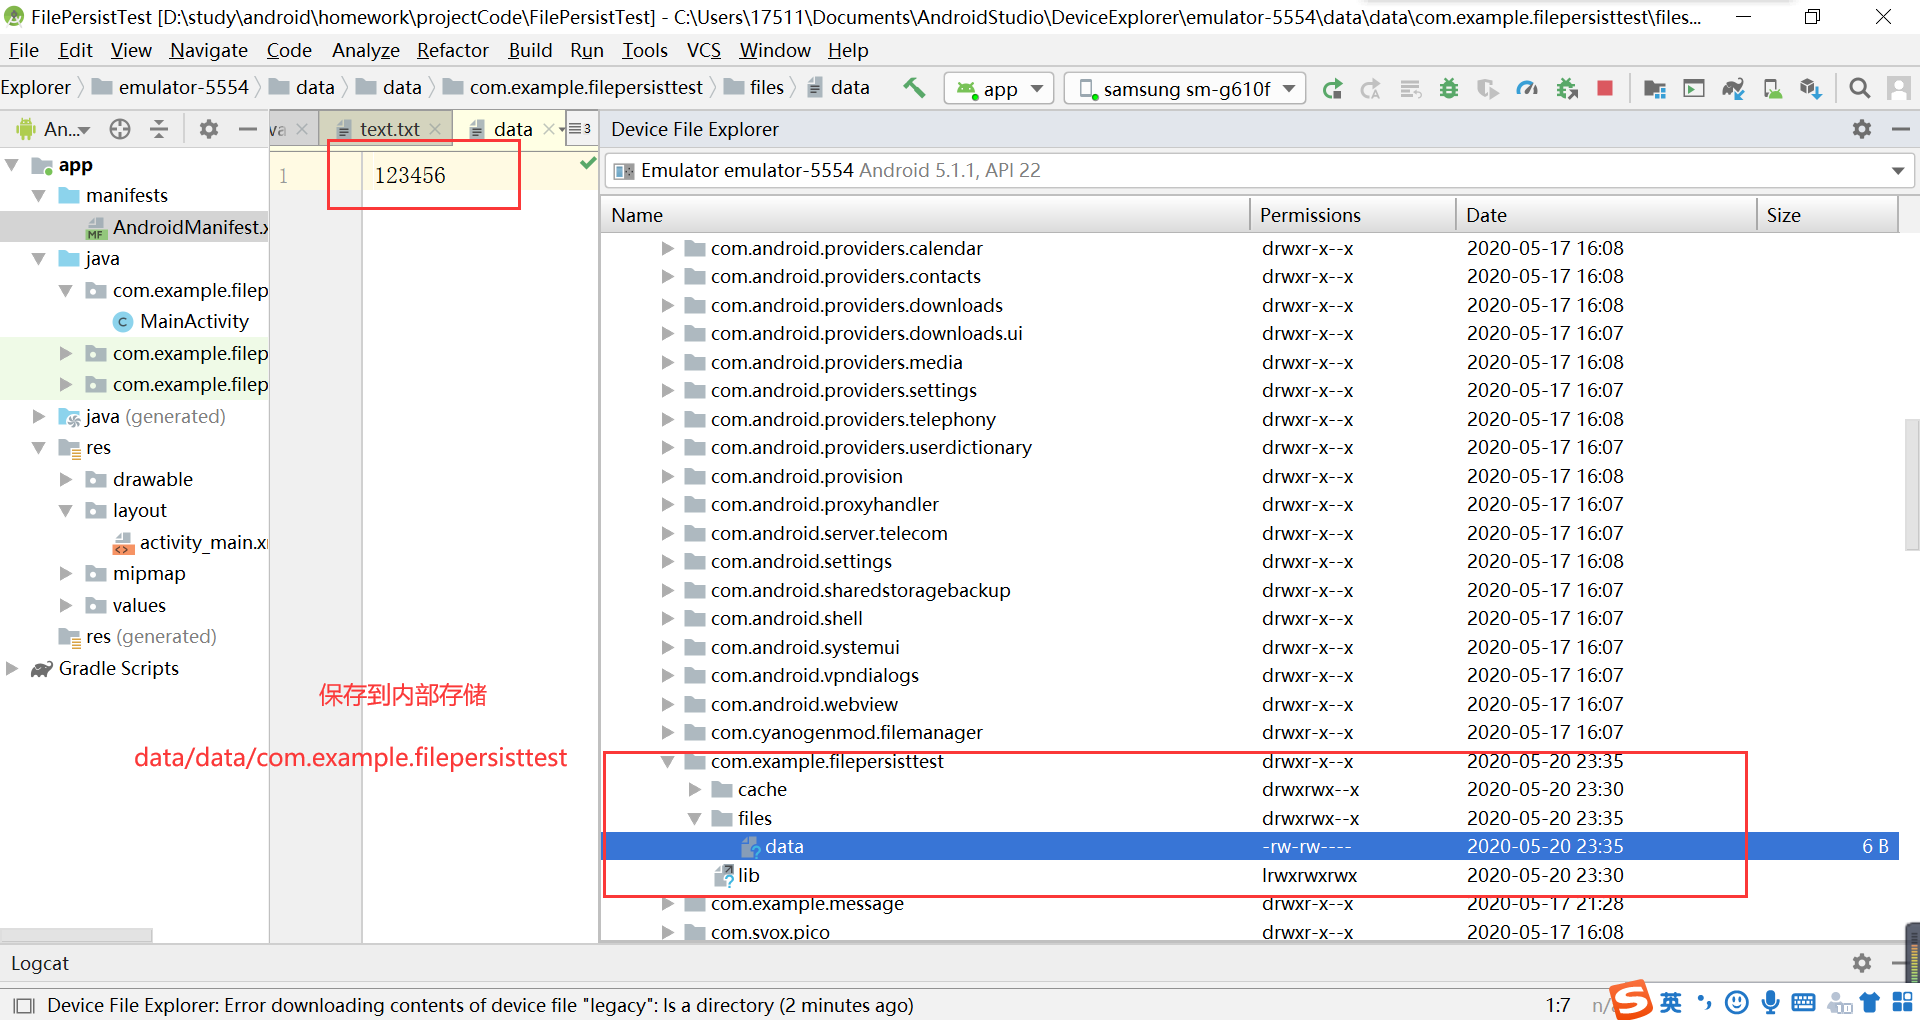The image size is (1920, 1020).
Task: Open the Emulator emulator-5554 device selector
Action: point(1260,171)
